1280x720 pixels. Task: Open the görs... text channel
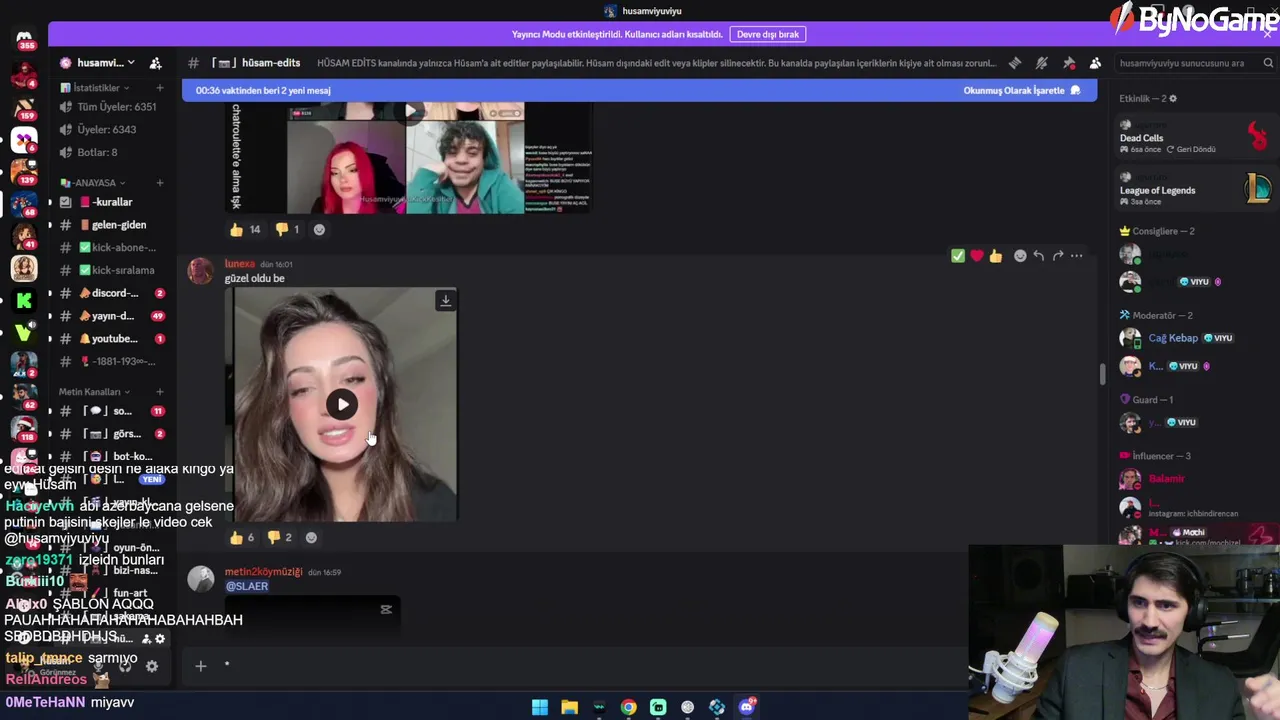(110, 434)
